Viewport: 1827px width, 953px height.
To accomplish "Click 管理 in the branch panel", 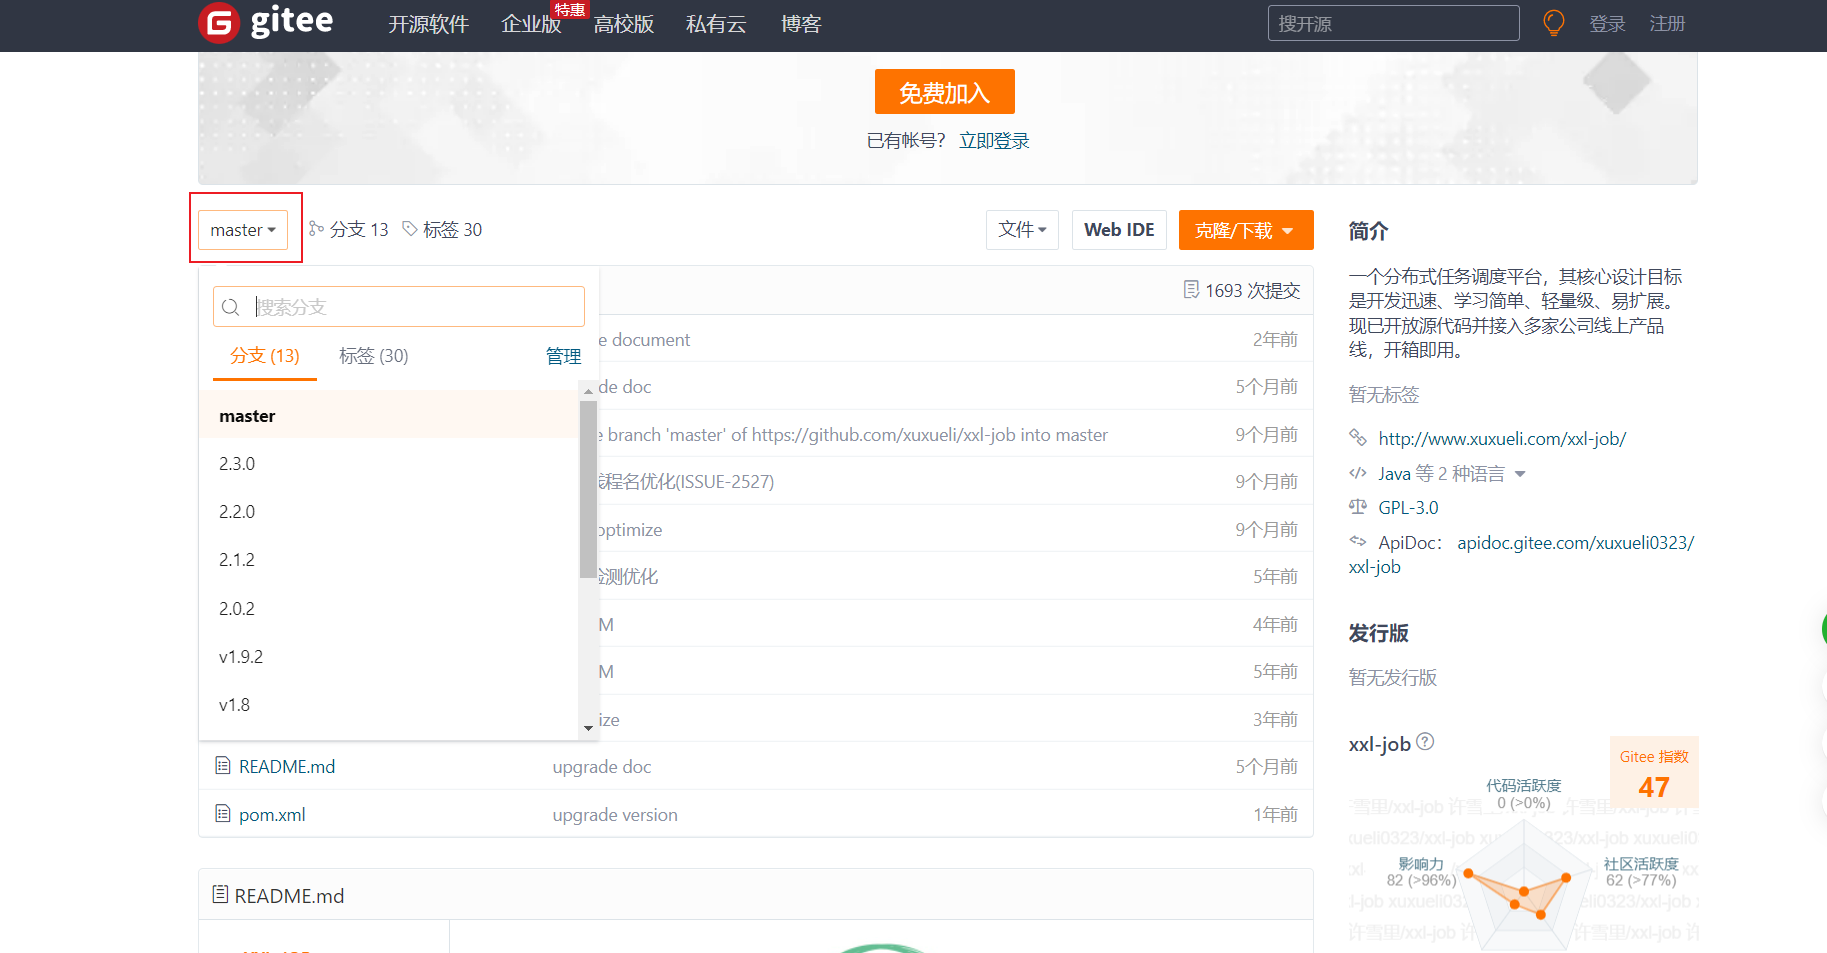I will click(x=564, y=356).
